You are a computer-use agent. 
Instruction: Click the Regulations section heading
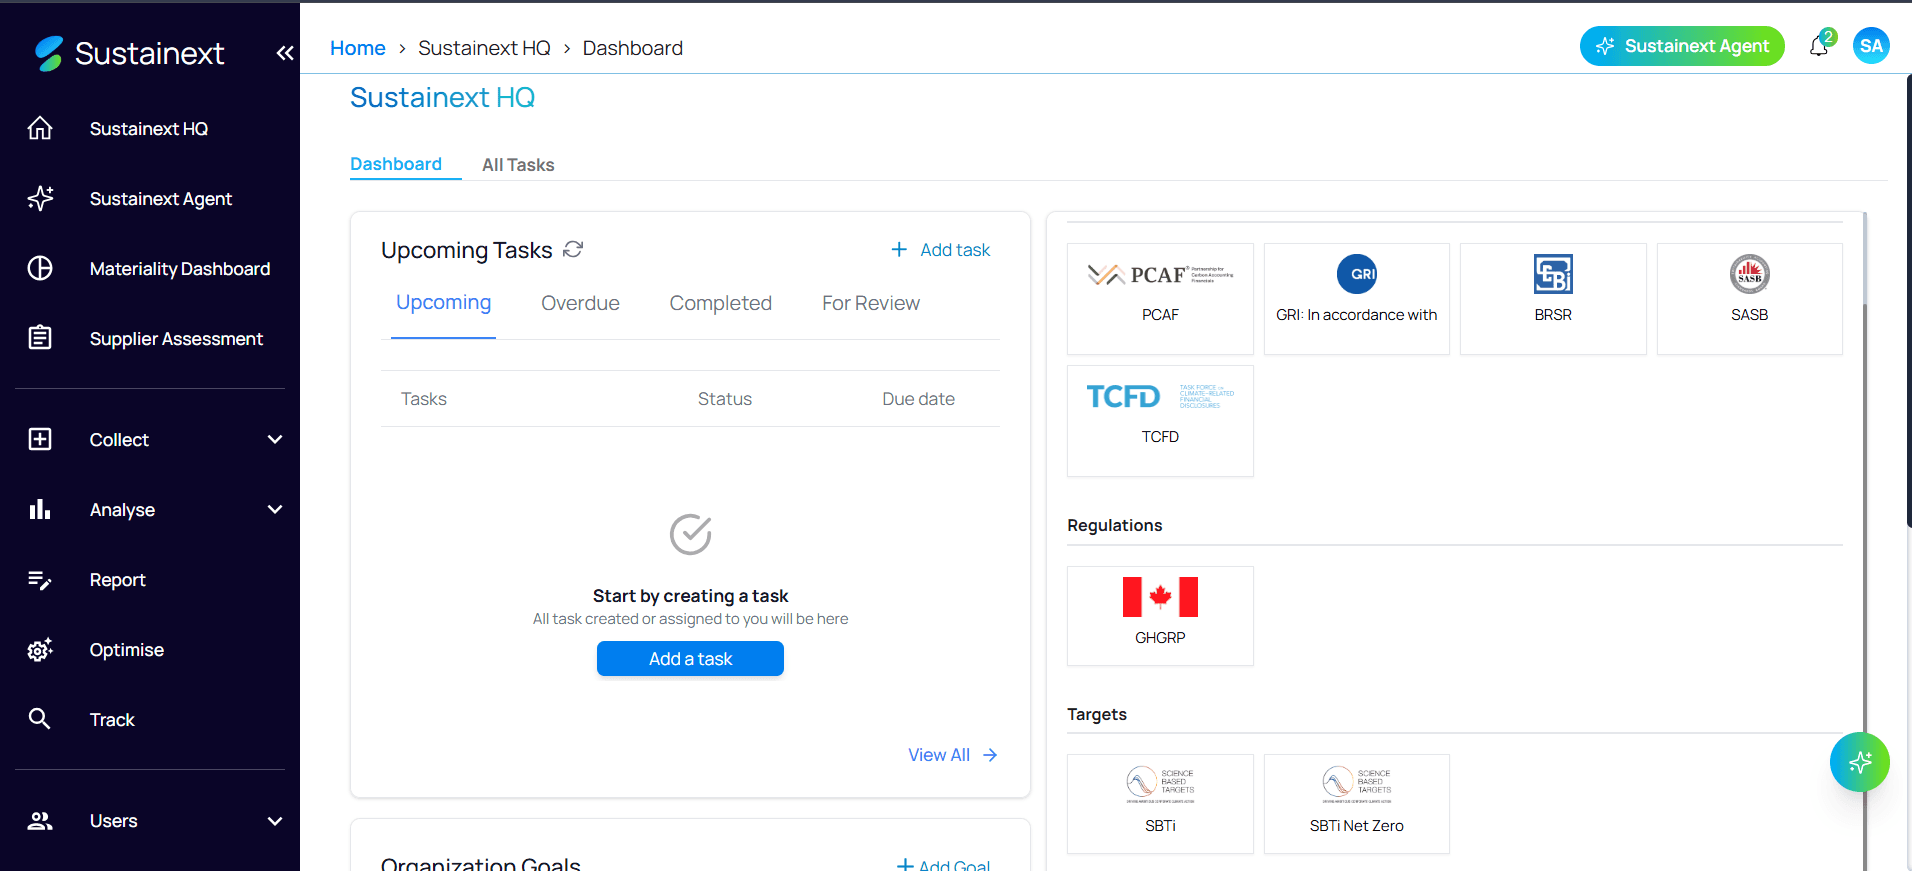[x=1115, y=525]
